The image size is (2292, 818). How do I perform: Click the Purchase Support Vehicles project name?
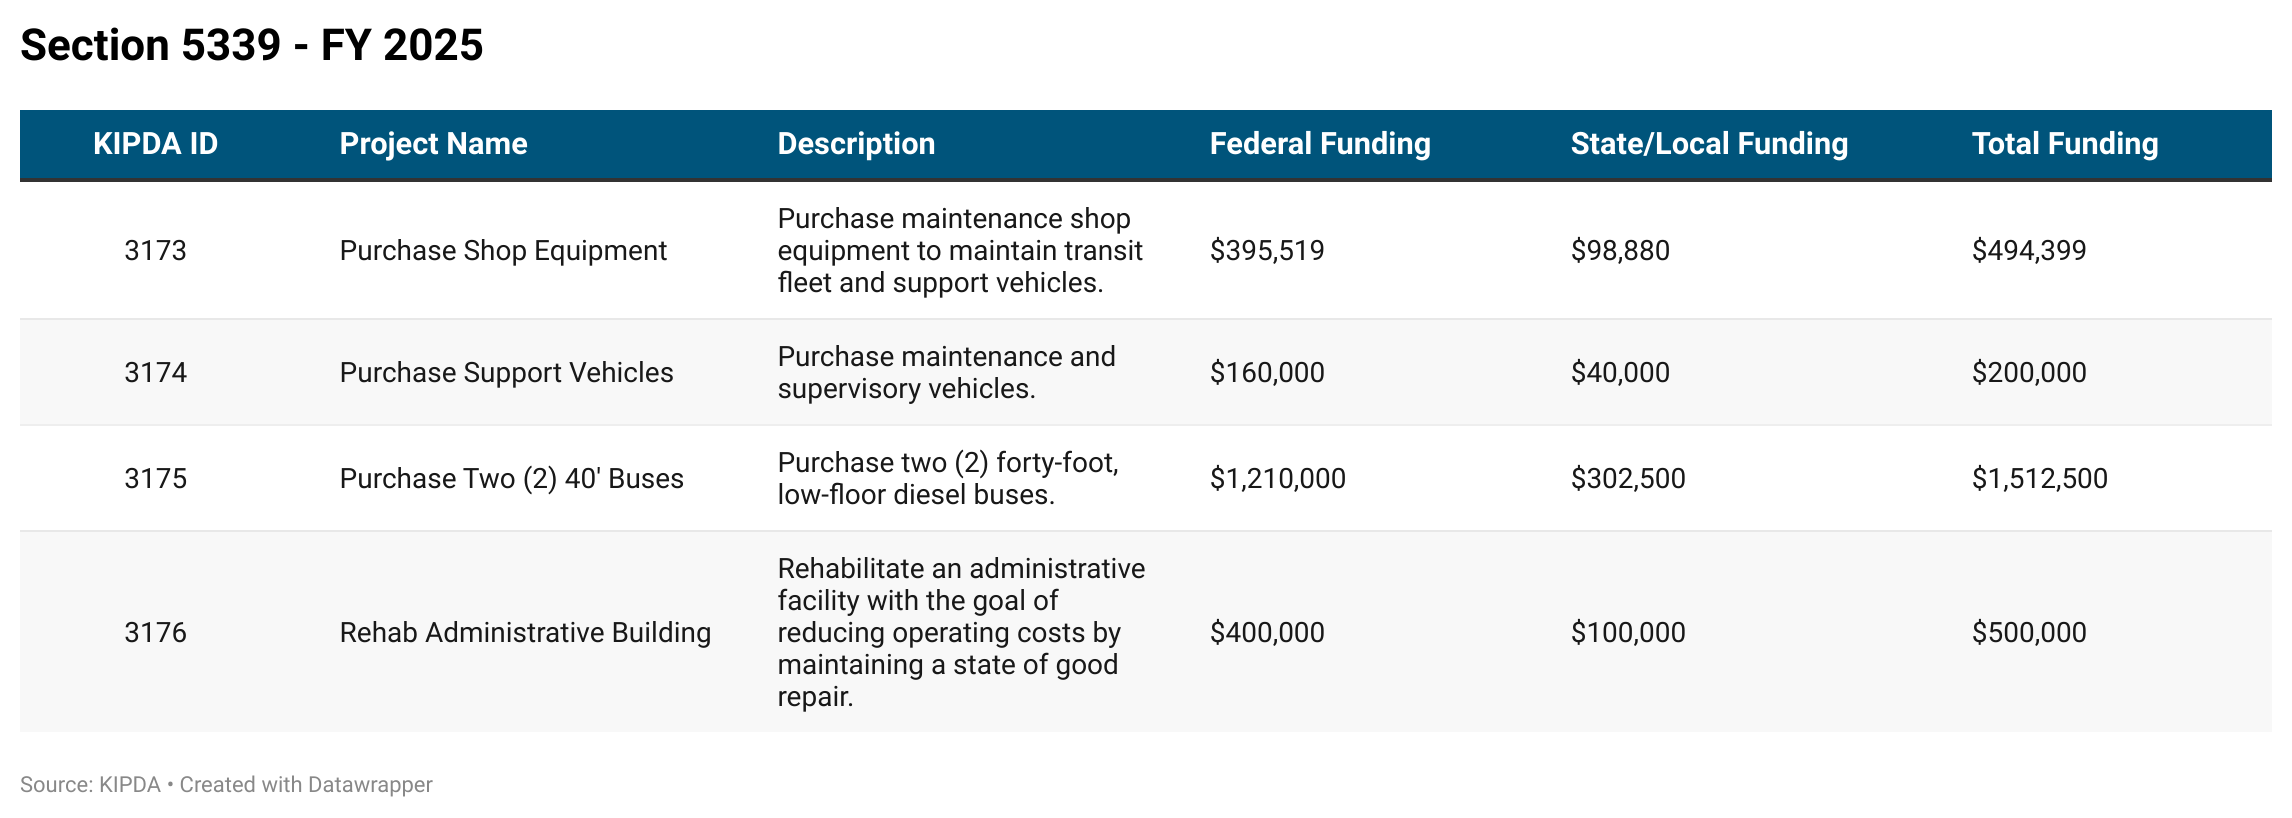click(506, 372)
